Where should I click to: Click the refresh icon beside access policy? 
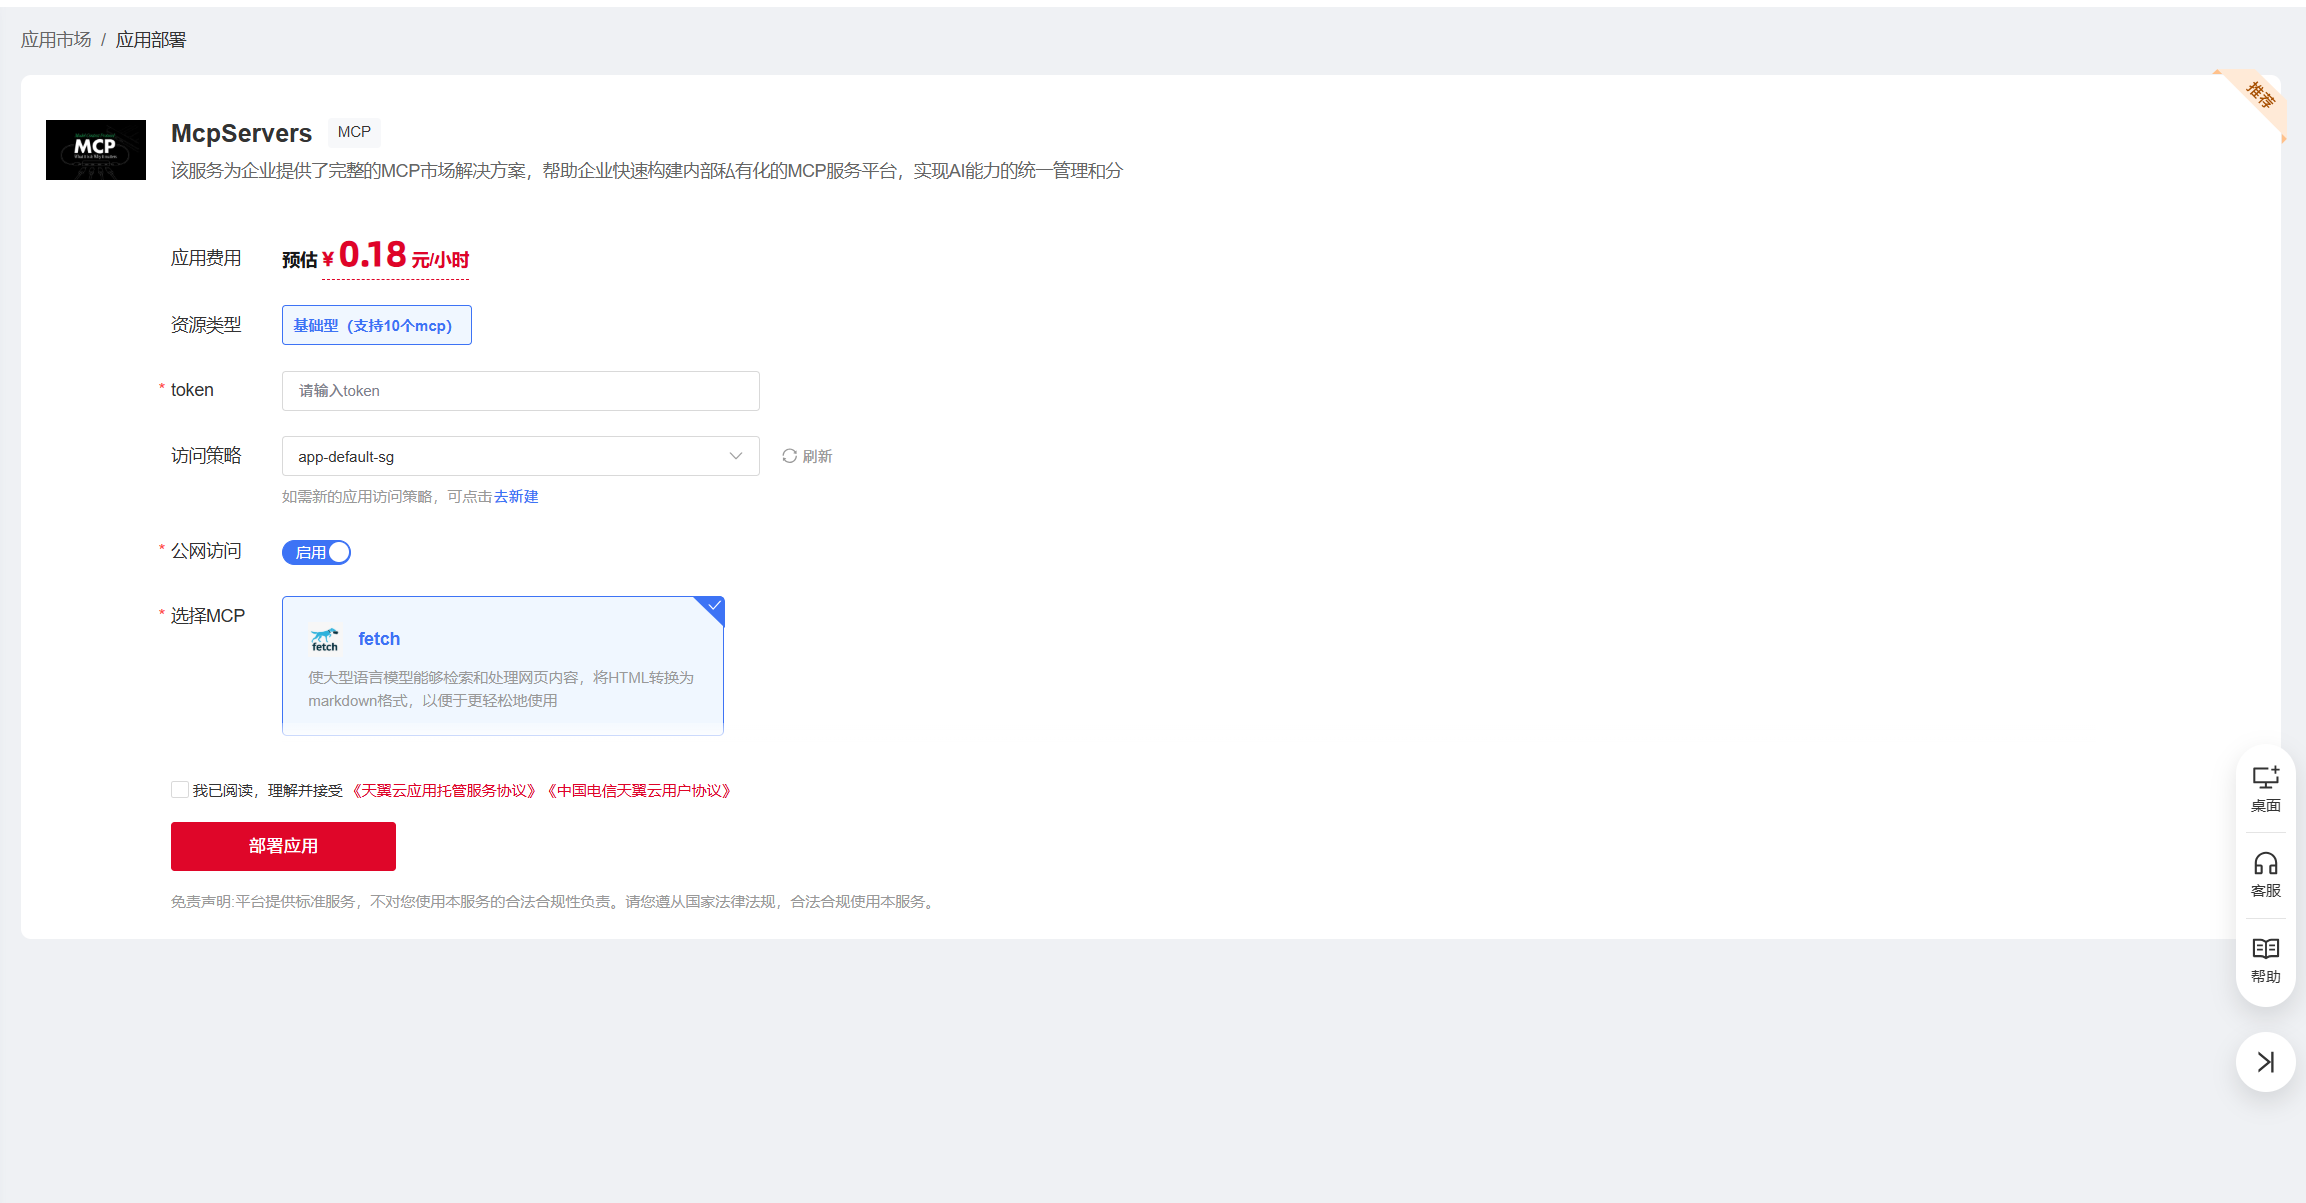tap(790, 456)
